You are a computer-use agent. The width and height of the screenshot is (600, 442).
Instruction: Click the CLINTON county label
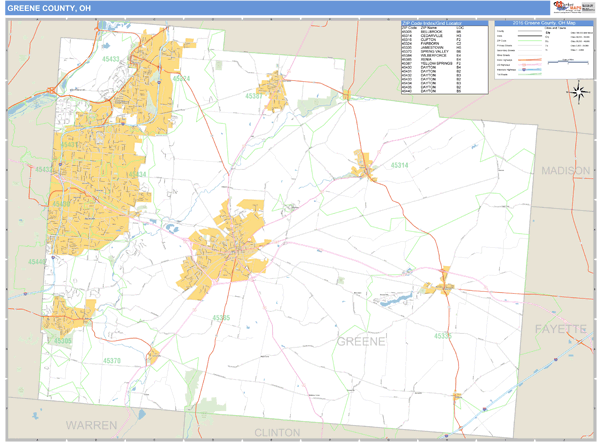coord(278,432)
